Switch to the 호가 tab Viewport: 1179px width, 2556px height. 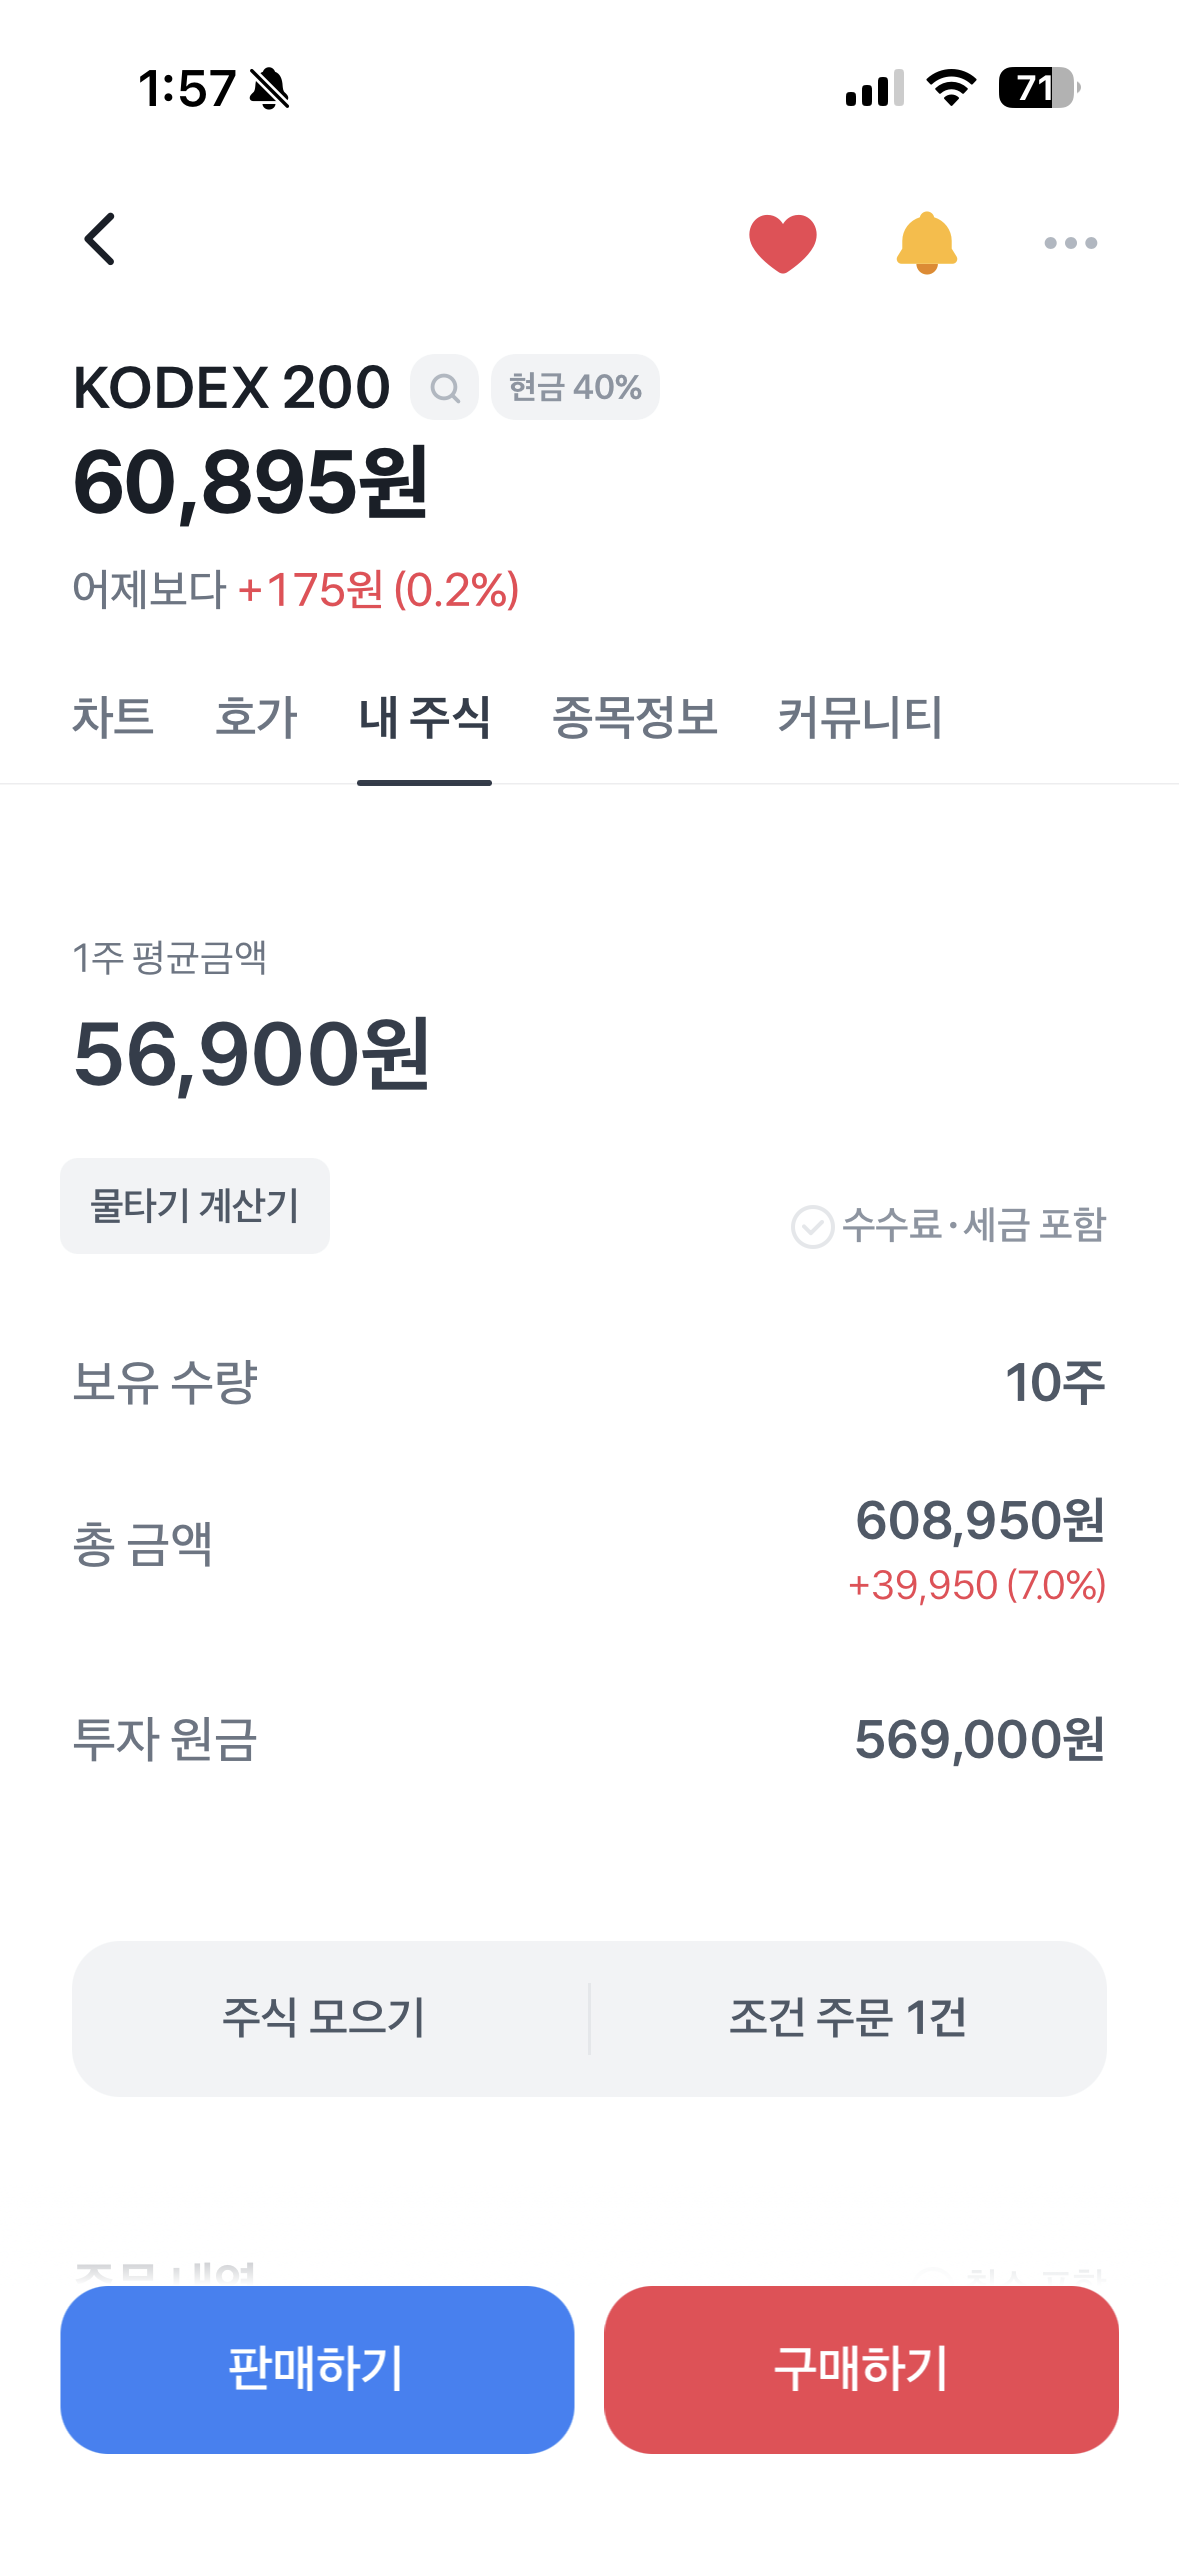(256, 717)
